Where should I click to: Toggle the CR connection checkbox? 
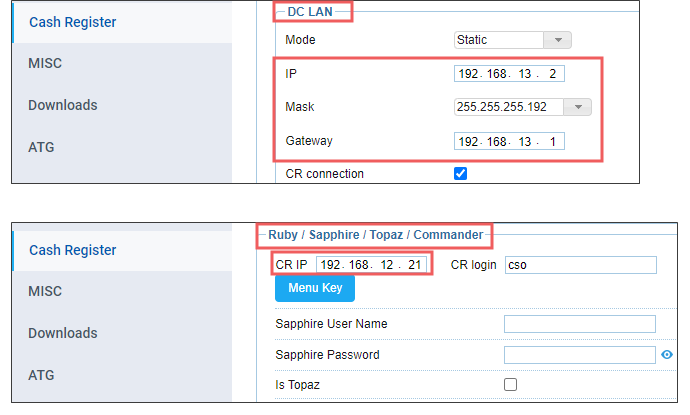click(460, 173)
